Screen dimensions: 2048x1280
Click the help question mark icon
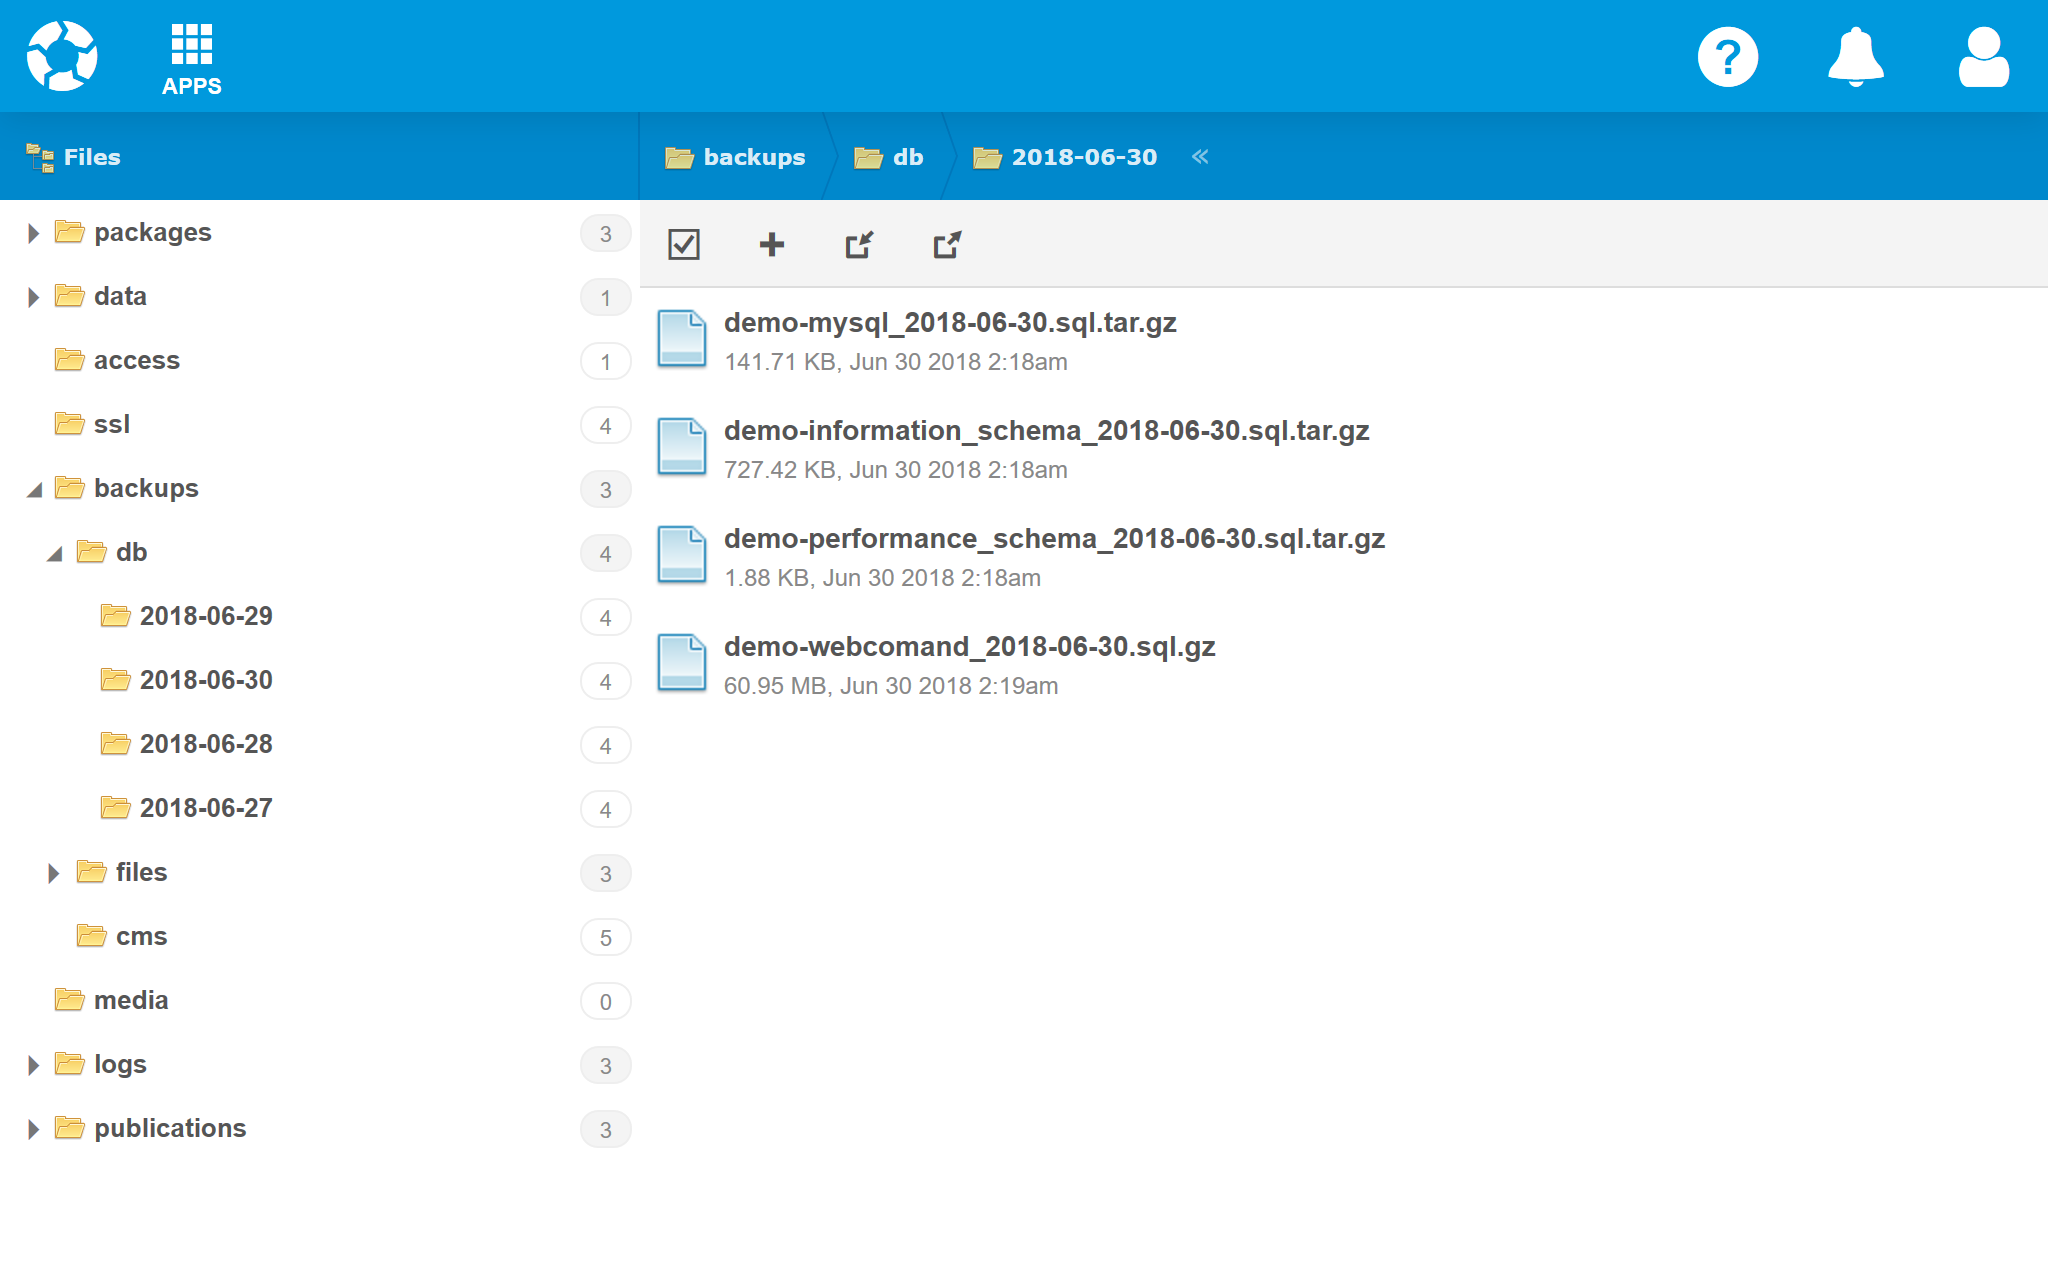tap(1727, 57)
